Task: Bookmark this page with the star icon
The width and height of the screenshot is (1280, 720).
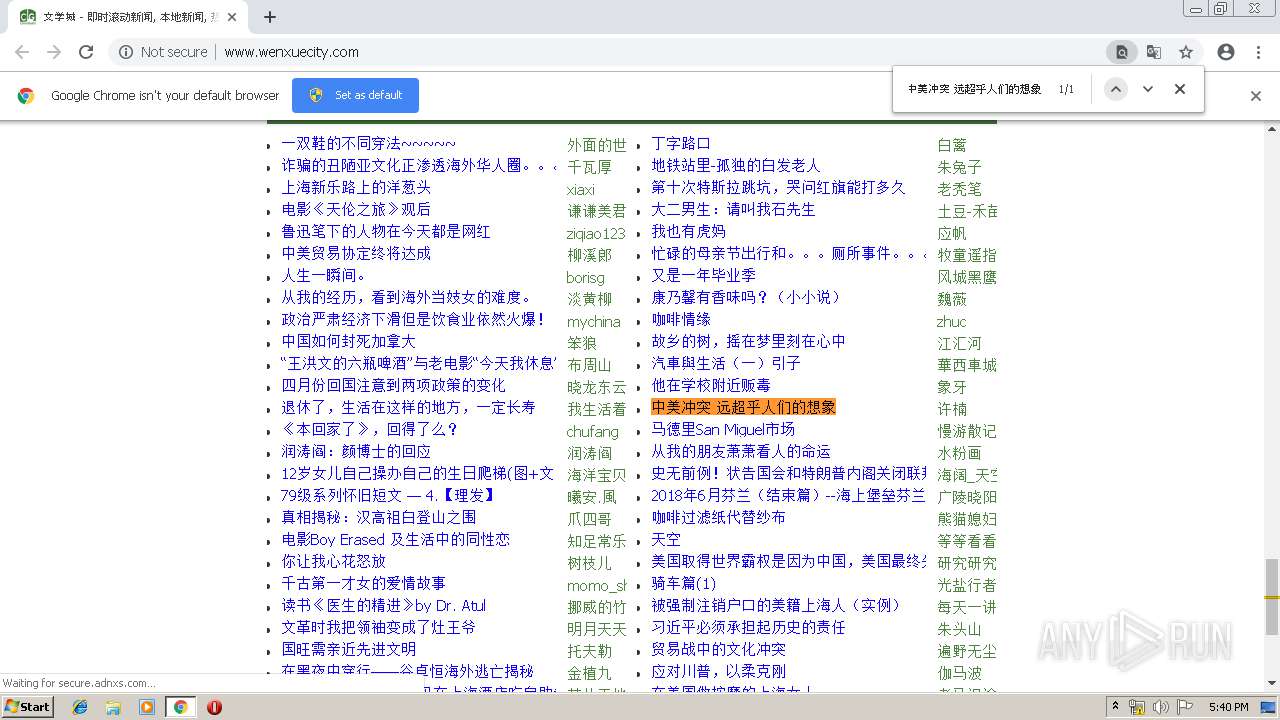Action: 1186,52
